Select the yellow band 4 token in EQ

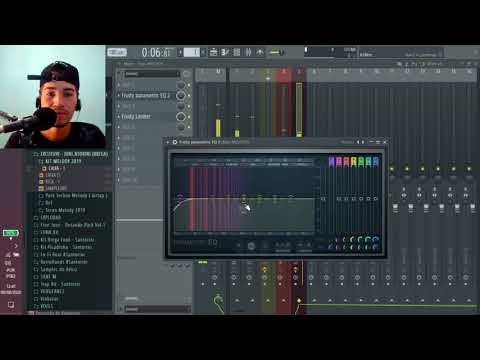(354, 162)
